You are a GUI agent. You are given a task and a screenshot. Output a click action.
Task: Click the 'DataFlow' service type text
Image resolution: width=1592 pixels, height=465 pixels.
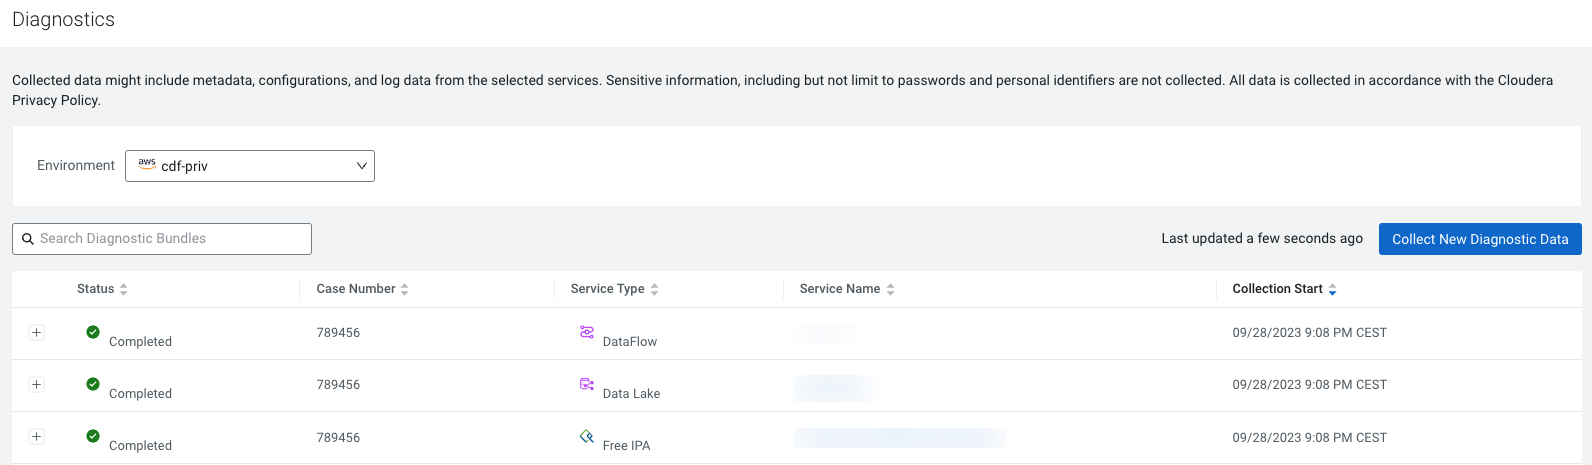(x=630, y=342)
